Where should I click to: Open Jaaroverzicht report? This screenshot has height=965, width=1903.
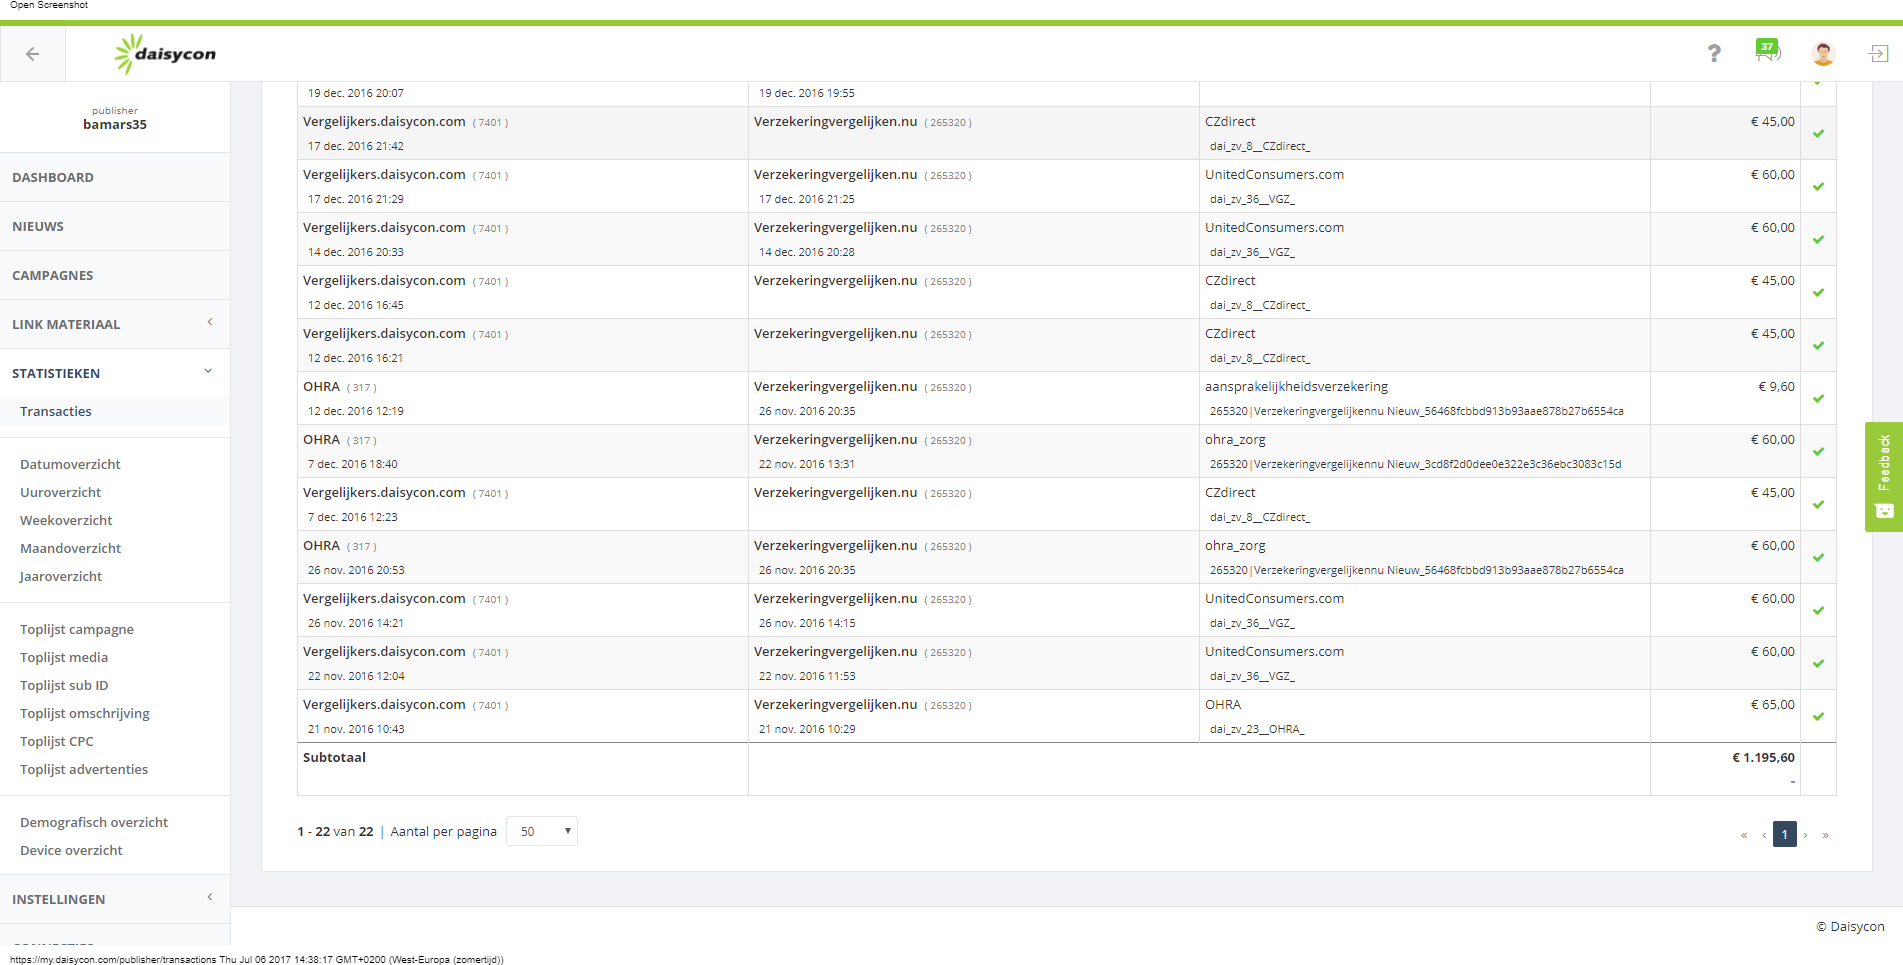(61, 576)
